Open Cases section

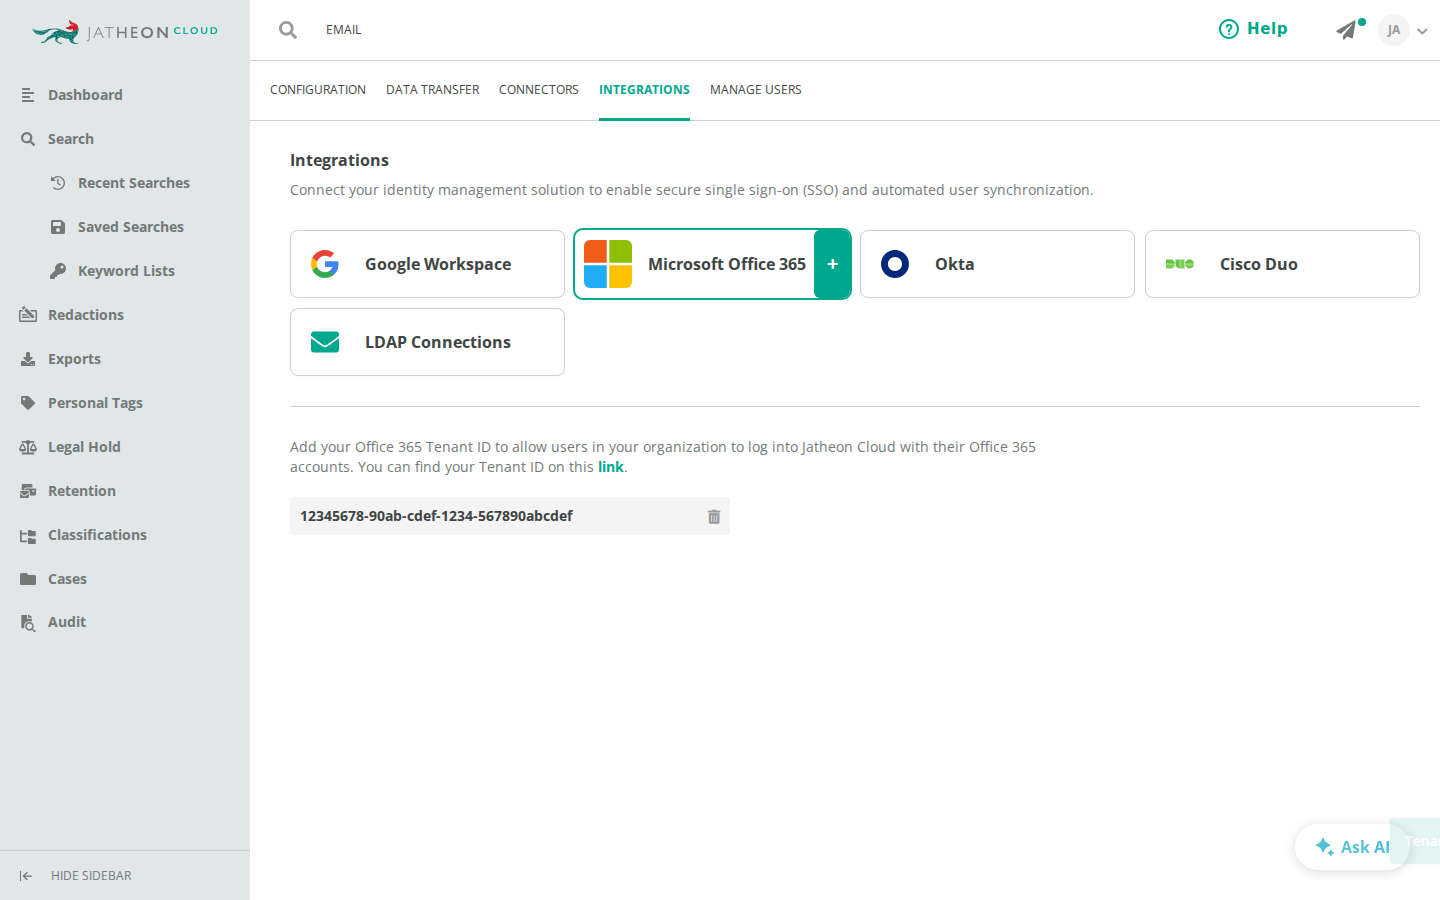[x=67, y=579]
